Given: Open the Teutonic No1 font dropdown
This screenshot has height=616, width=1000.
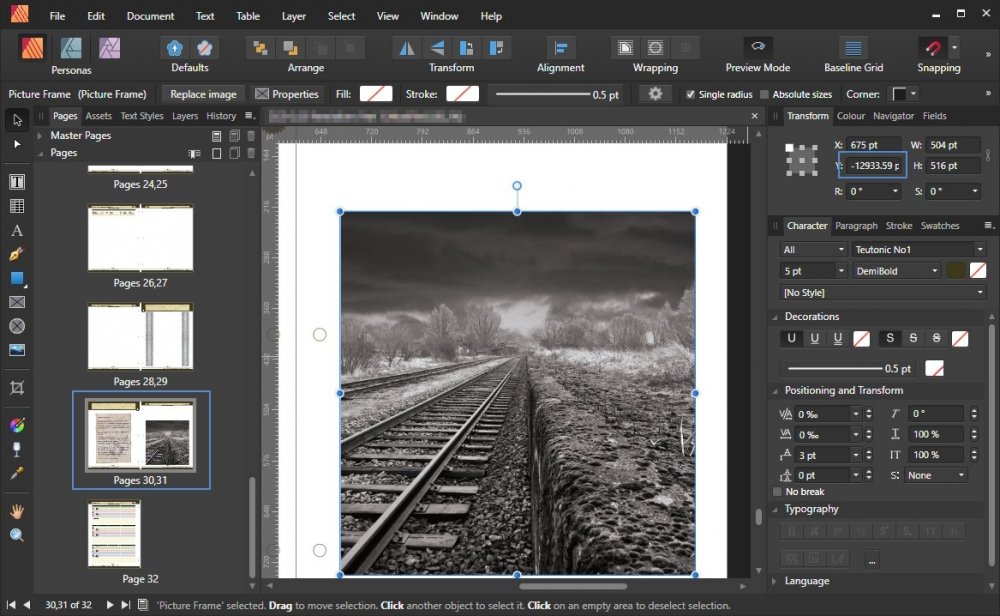Looking at the screenshot, I should click(919, 249).
